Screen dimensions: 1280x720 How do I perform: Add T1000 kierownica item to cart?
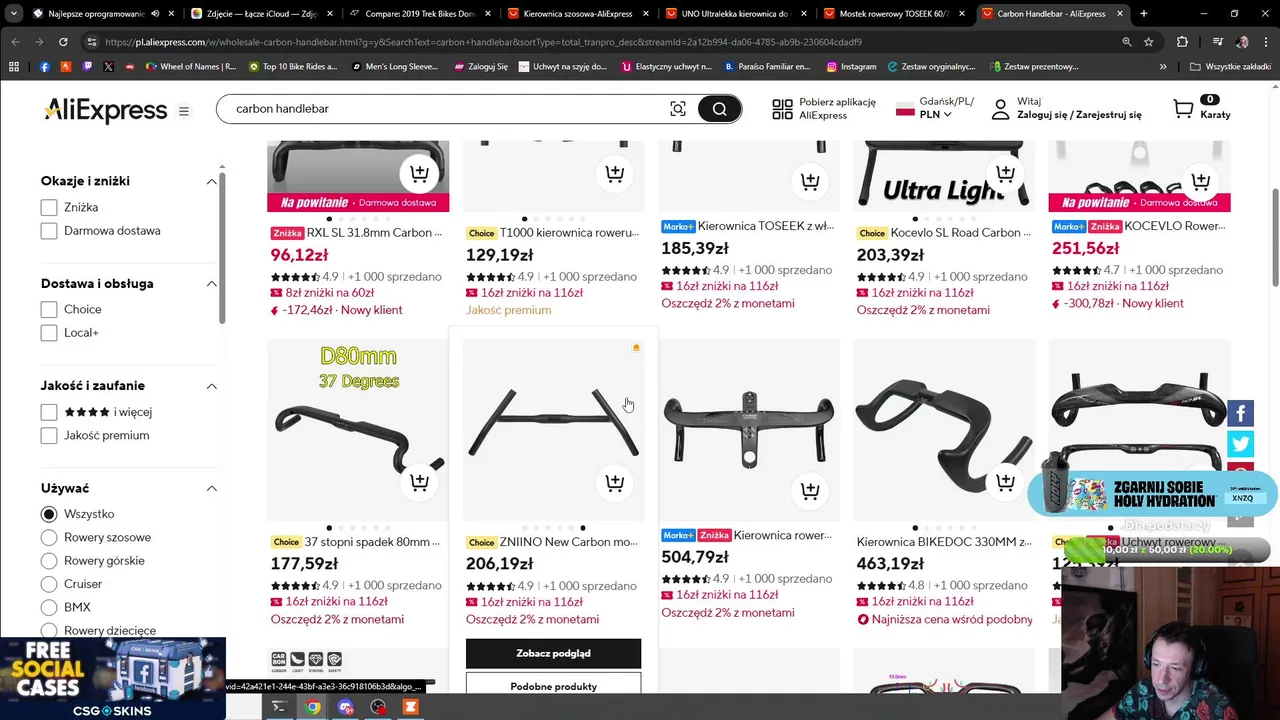pos(615,174)
